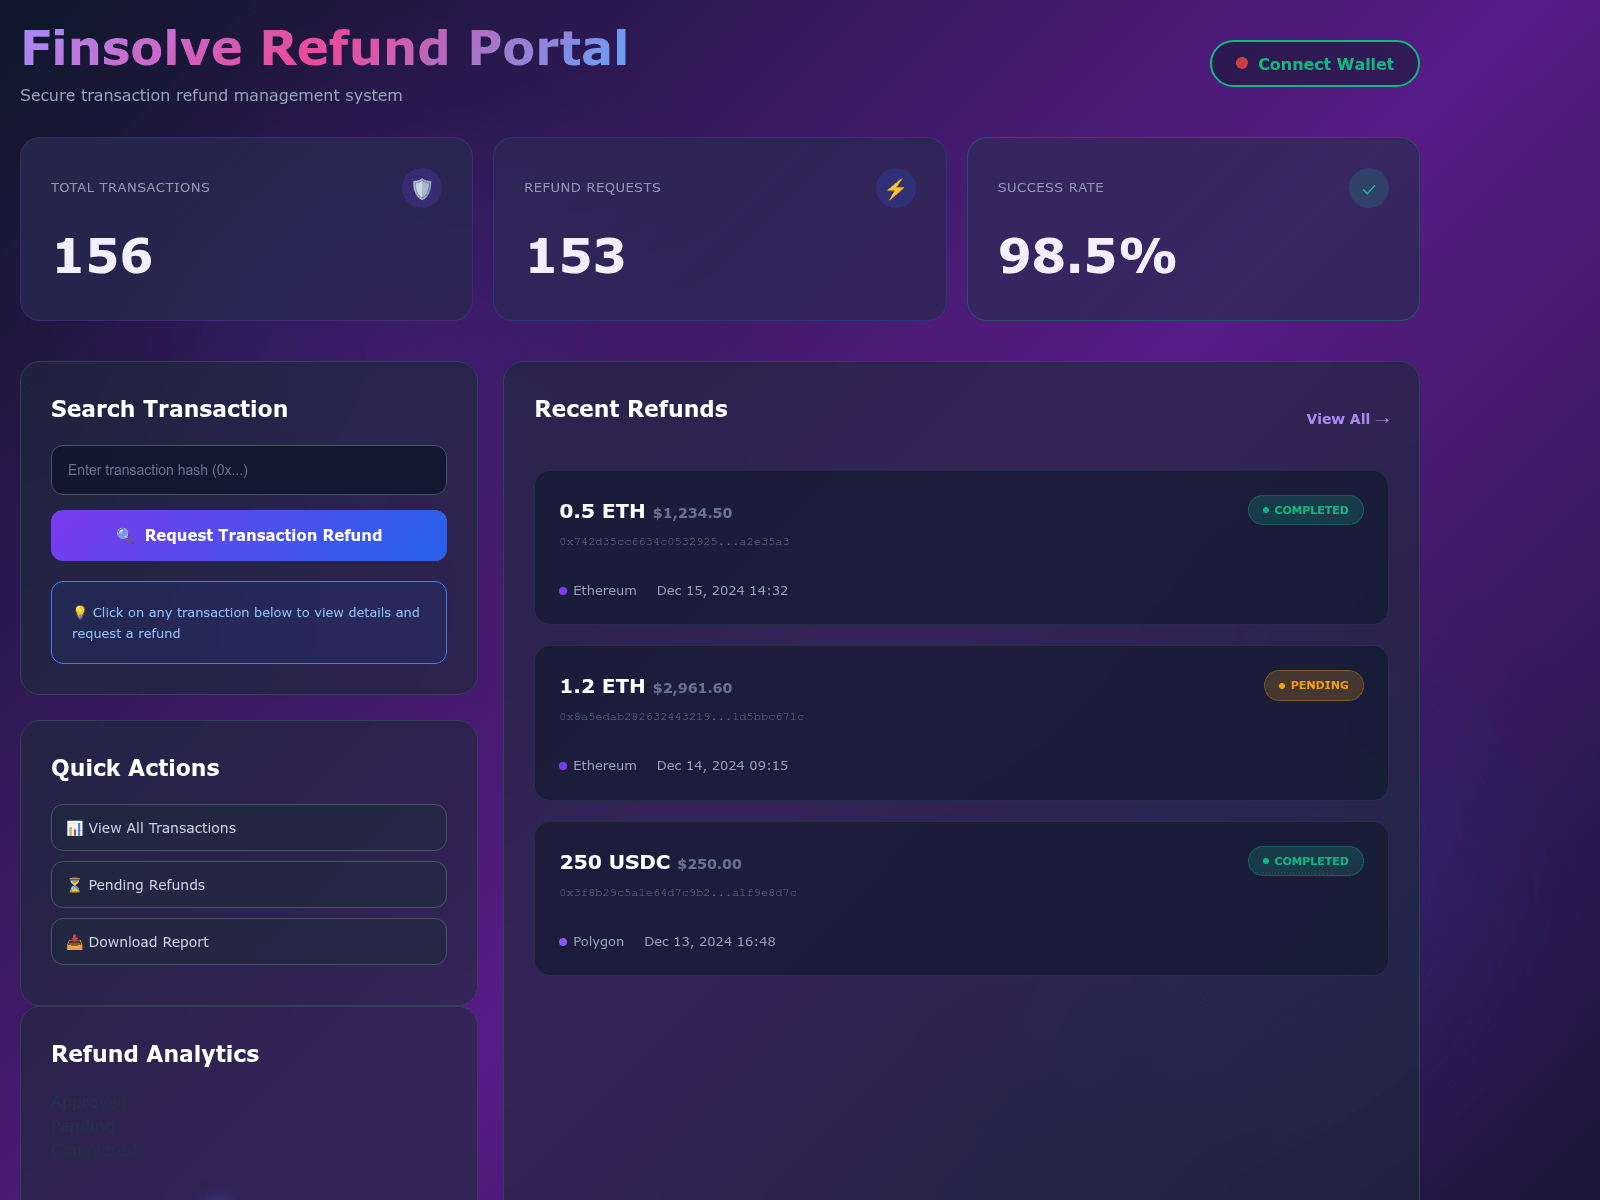
Task: Click the checkmark icon in Success Rate card
Action: 1369,188
